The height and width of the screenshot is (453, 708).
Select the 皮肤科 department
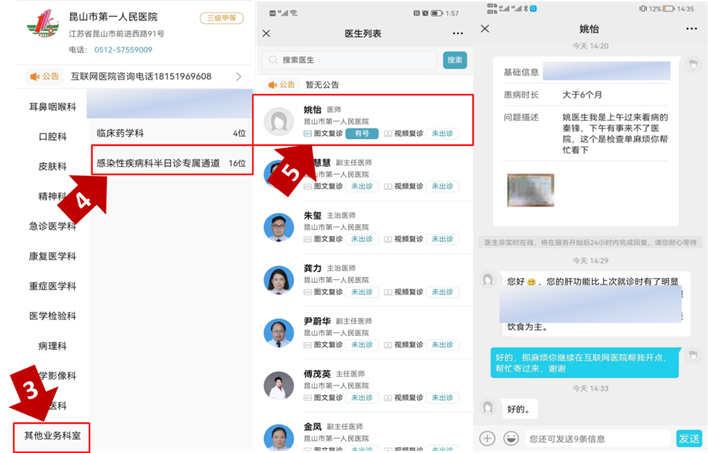52,166
